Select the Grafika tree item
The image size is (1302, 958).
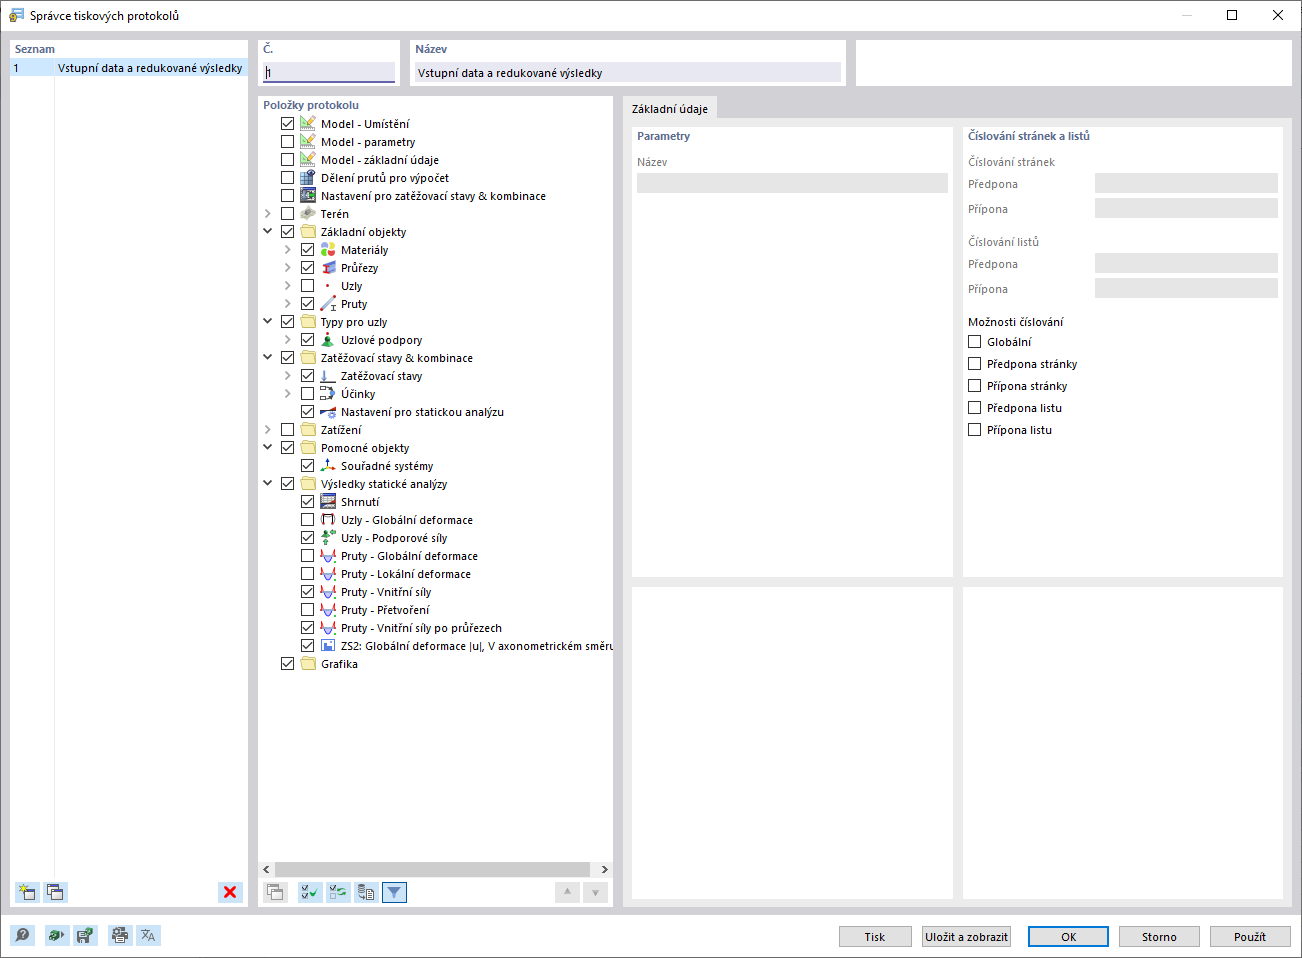pyautogui.click(x=339, y=664)
